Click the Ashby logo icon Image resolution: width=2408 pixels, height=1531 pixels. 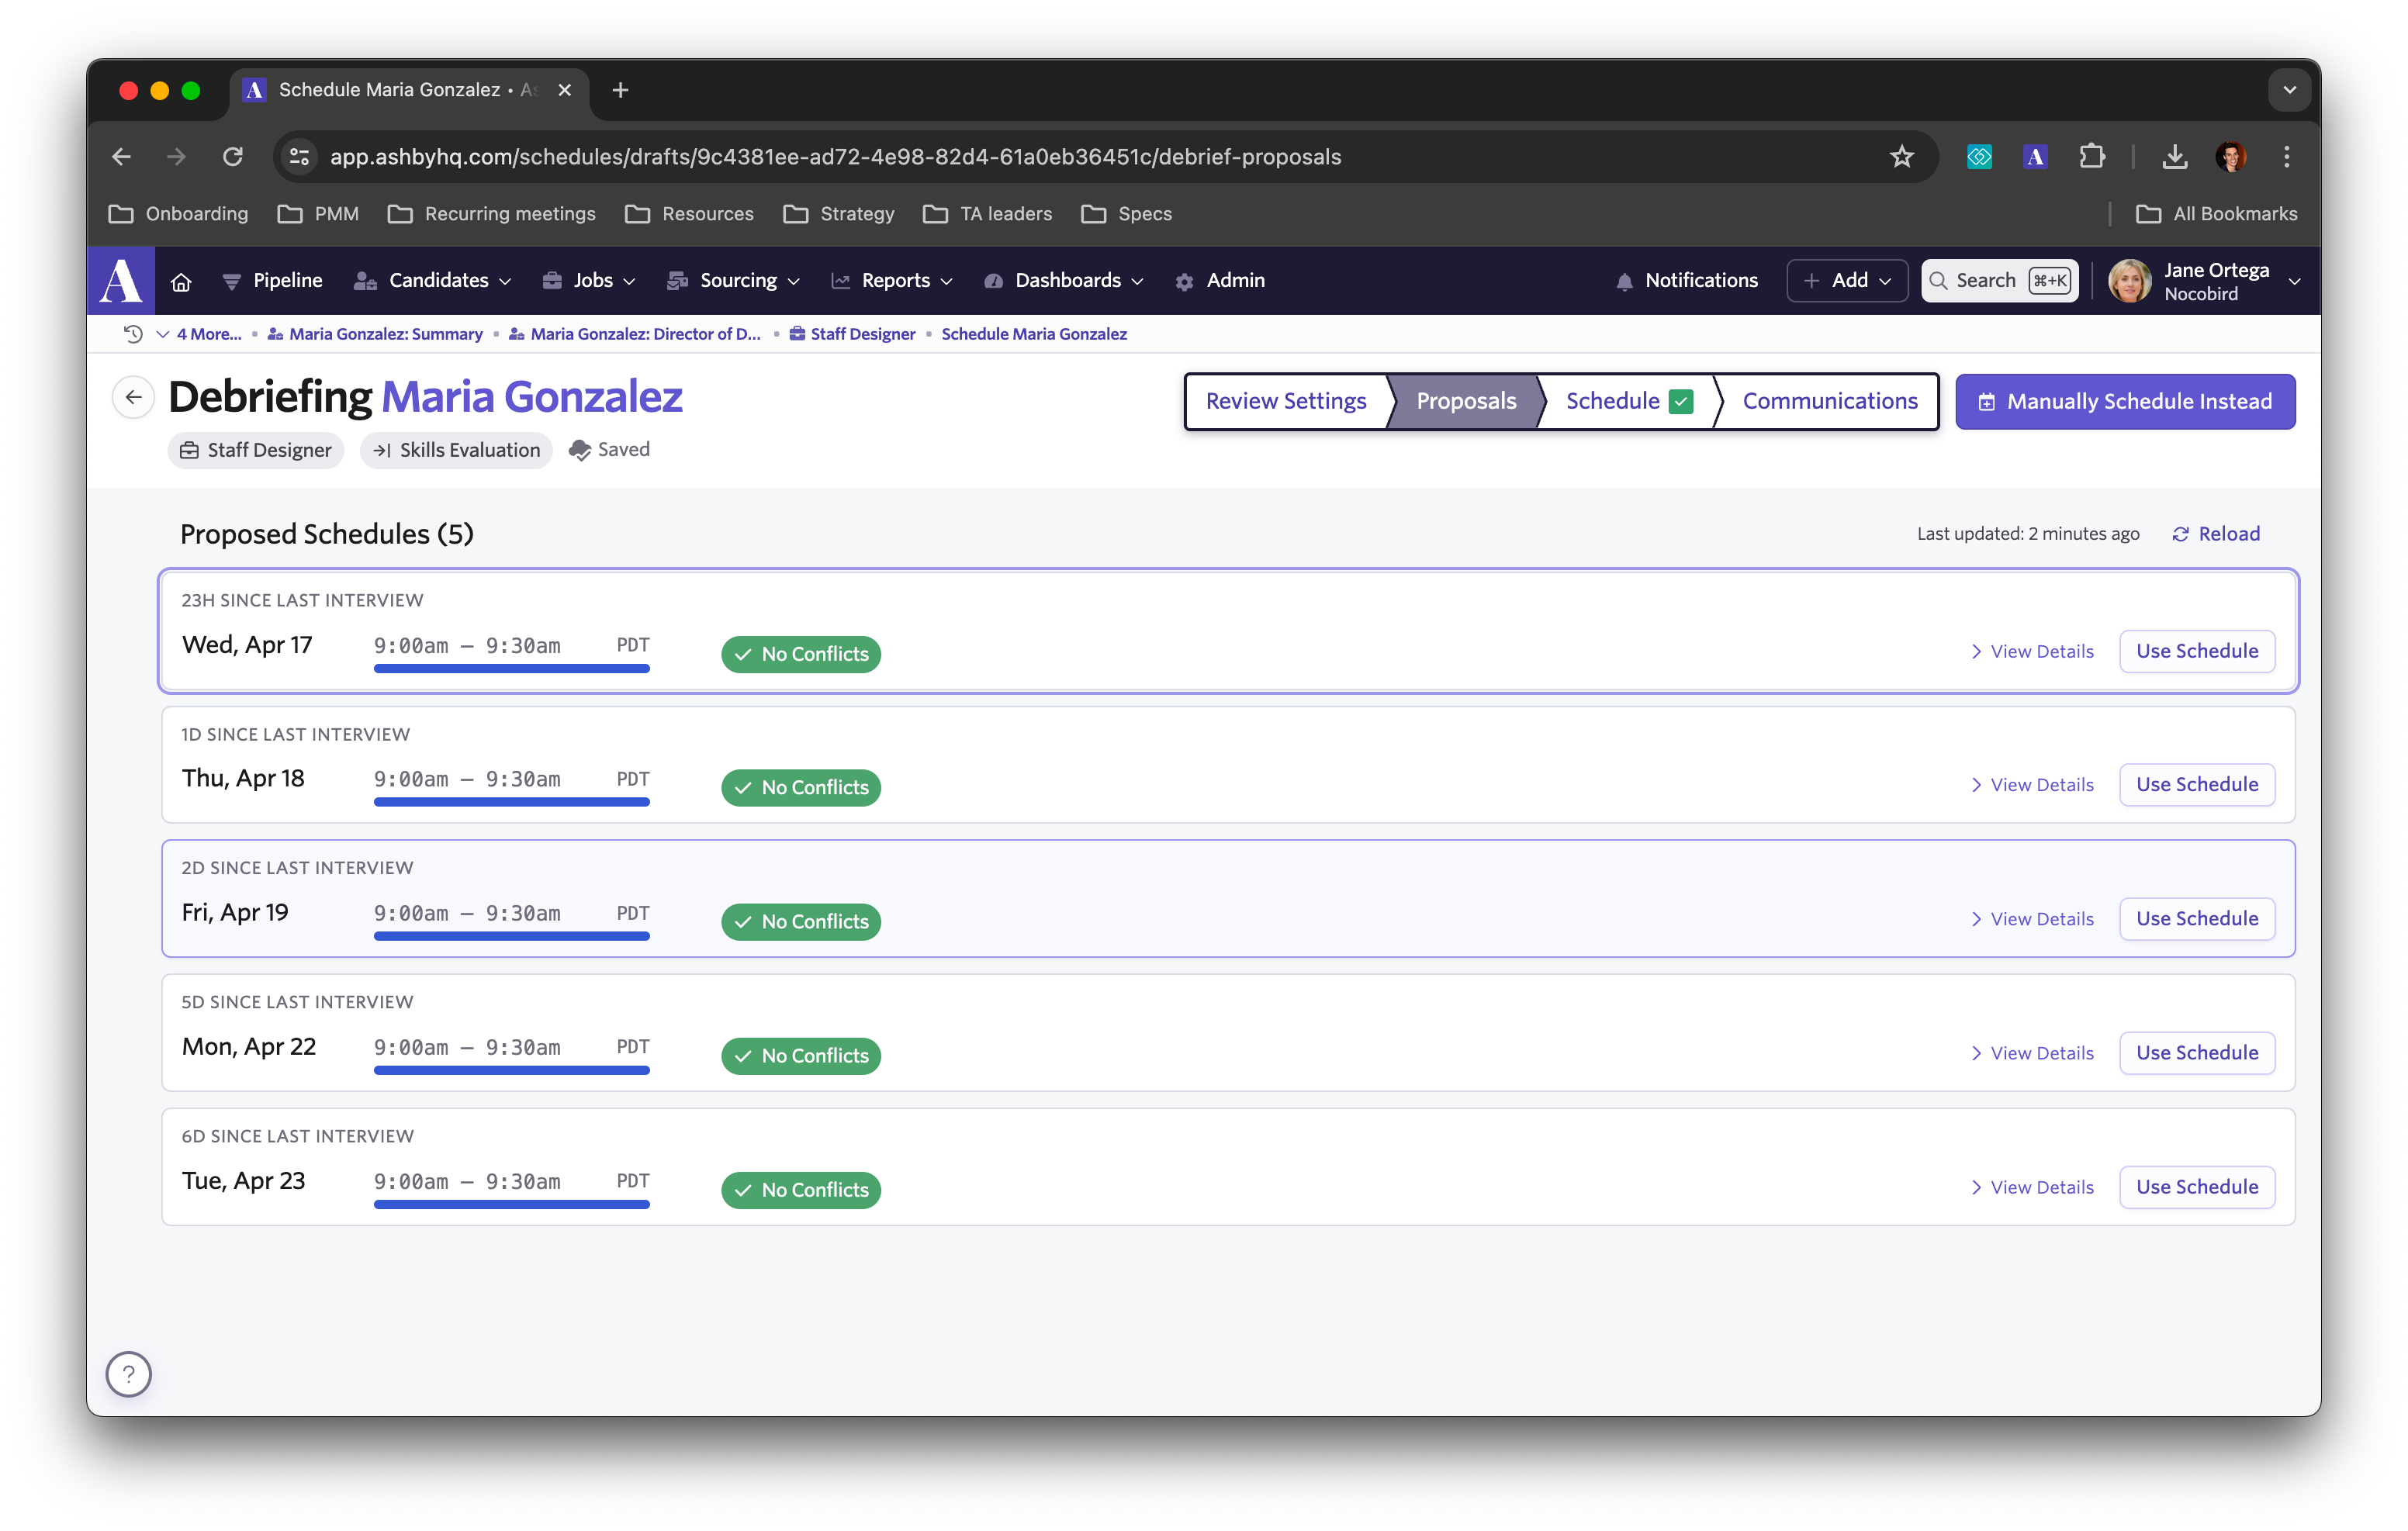[121, 281]
